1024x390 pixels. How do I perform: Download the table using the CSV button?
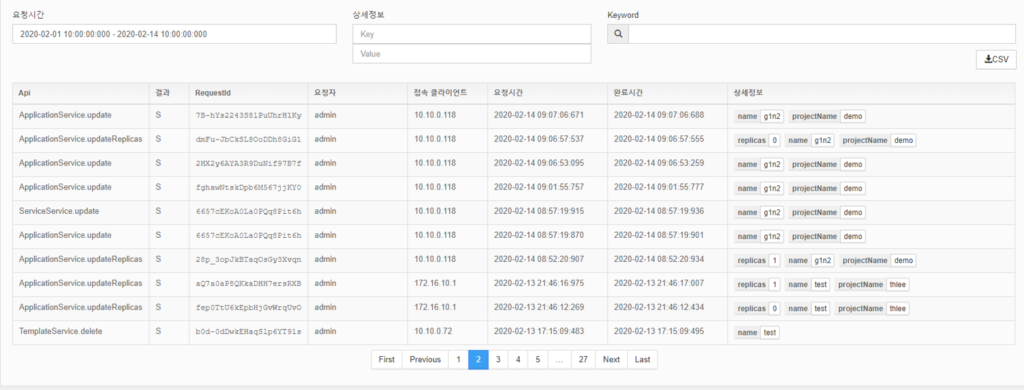pos(996,59)
